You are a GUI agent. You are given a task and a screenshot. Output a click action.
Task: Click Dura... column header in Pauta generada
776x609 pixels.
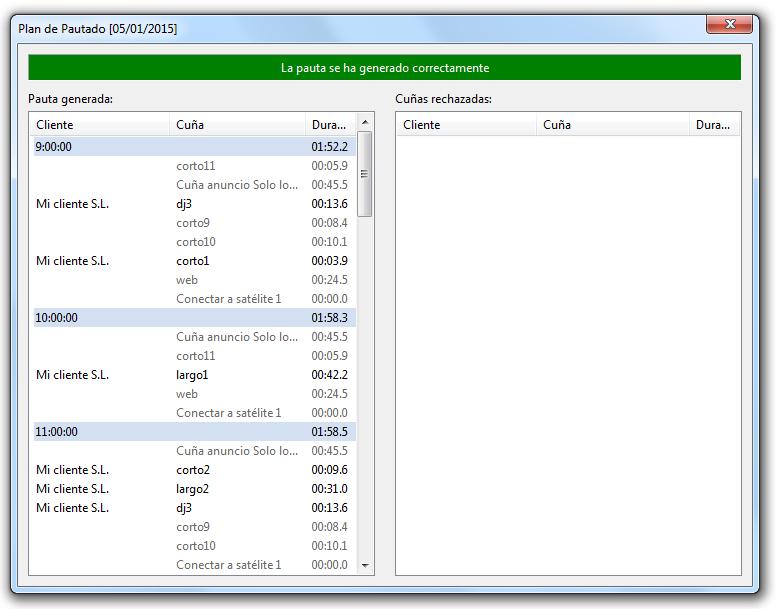pyautogui.click(x=330, y=125)
